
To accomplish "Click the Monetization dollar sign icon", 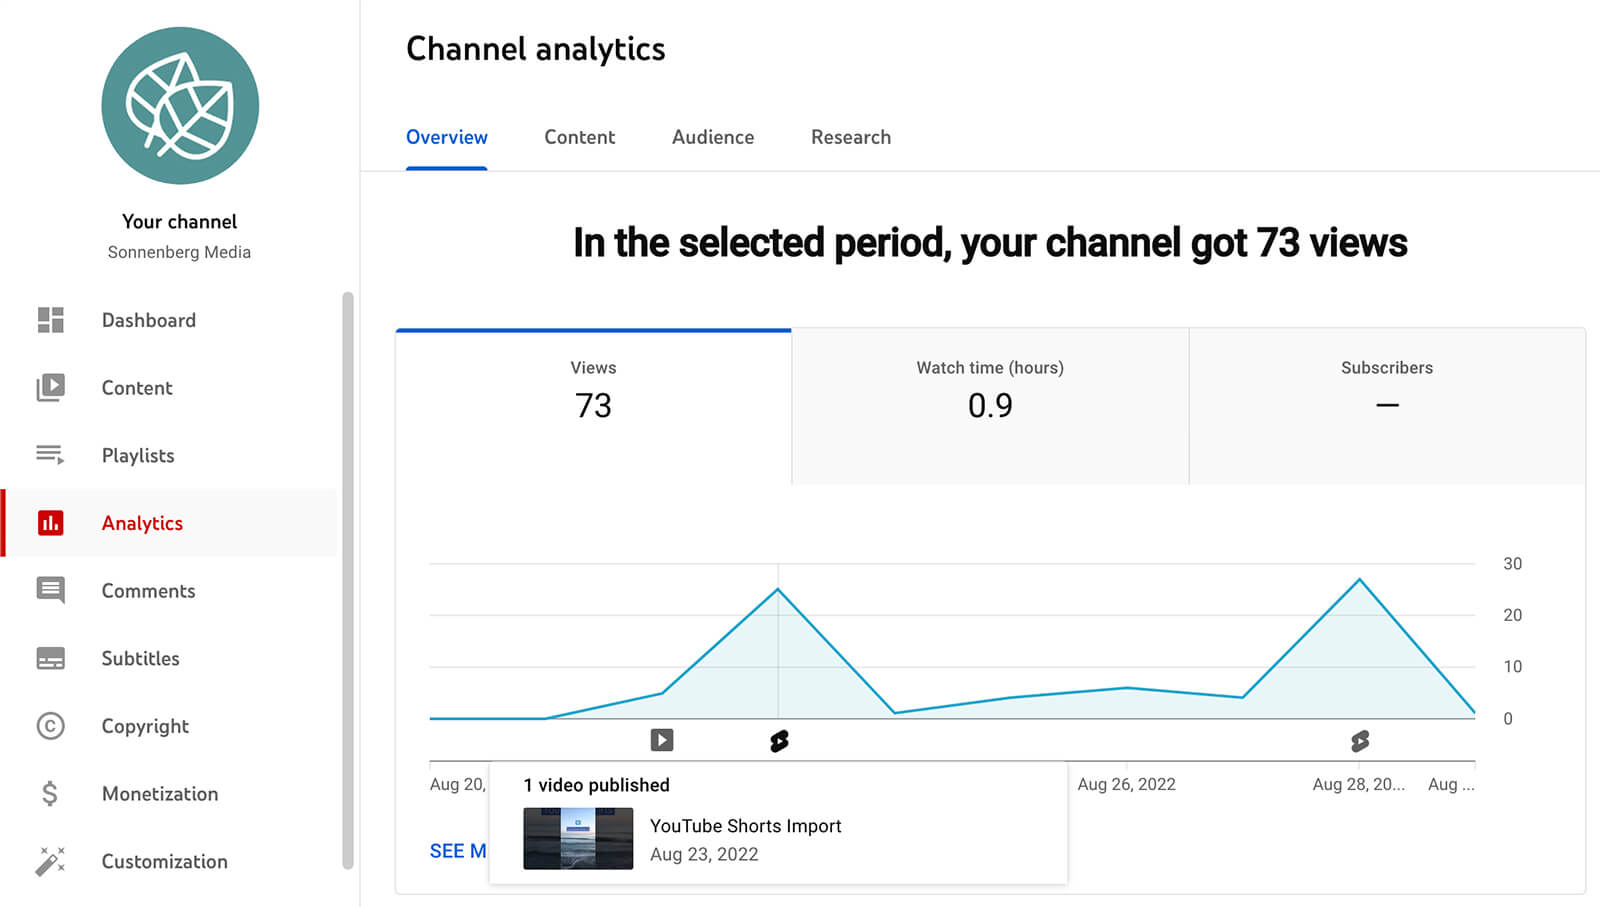I will click(x=49, y=793).
